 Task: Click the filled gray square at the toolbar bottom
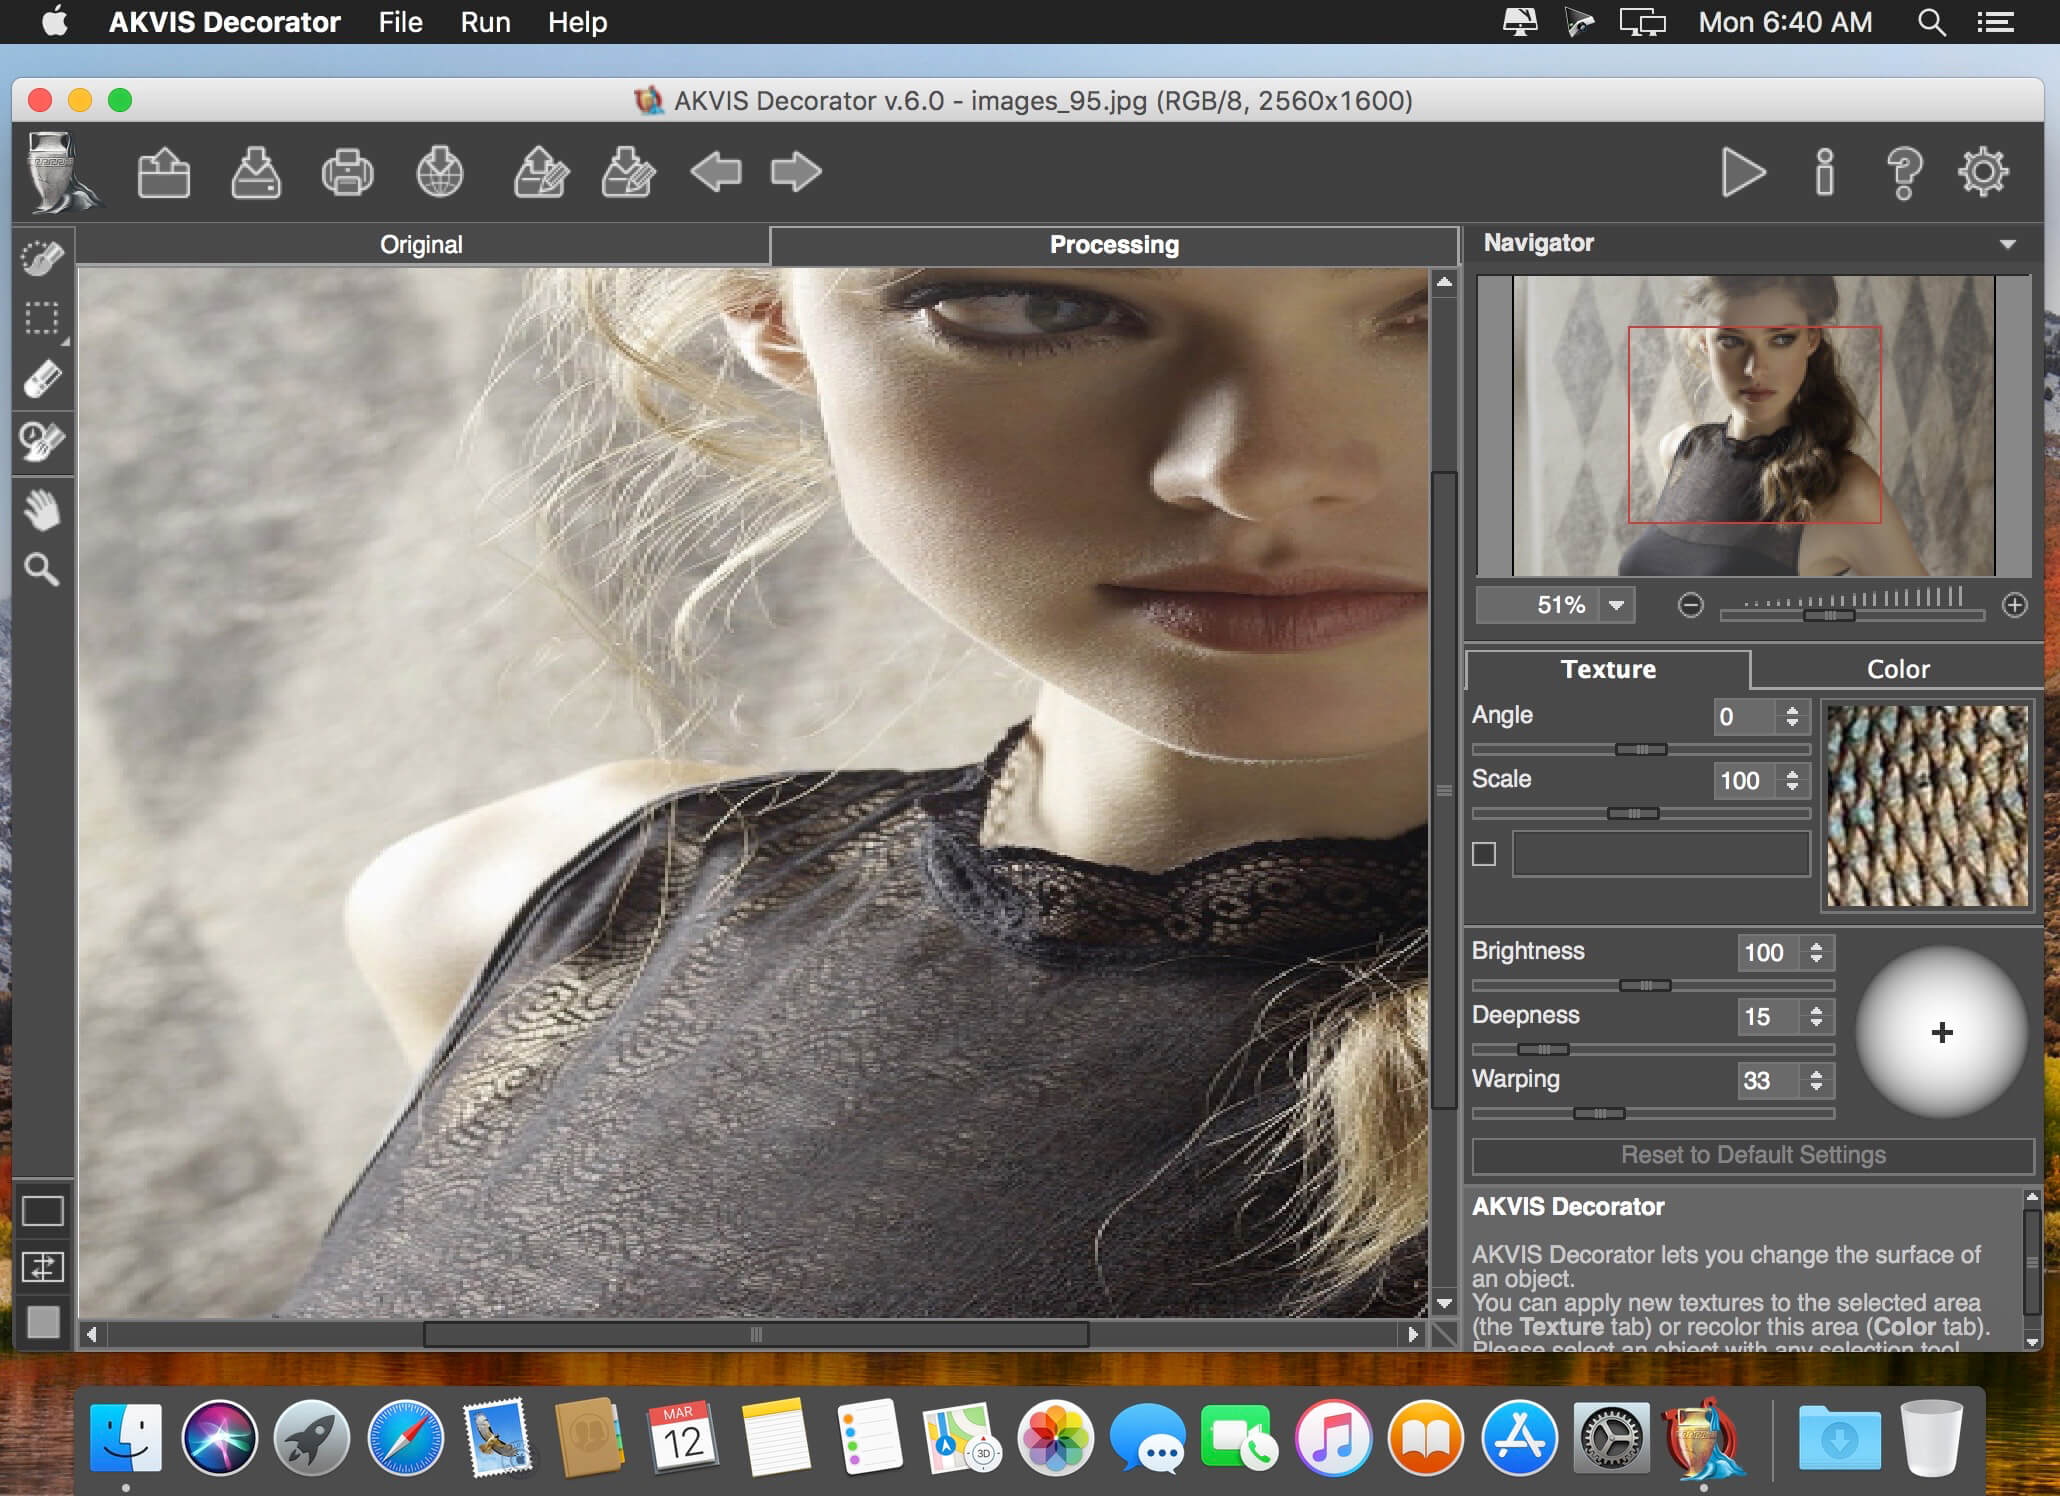coord(43,1322)
